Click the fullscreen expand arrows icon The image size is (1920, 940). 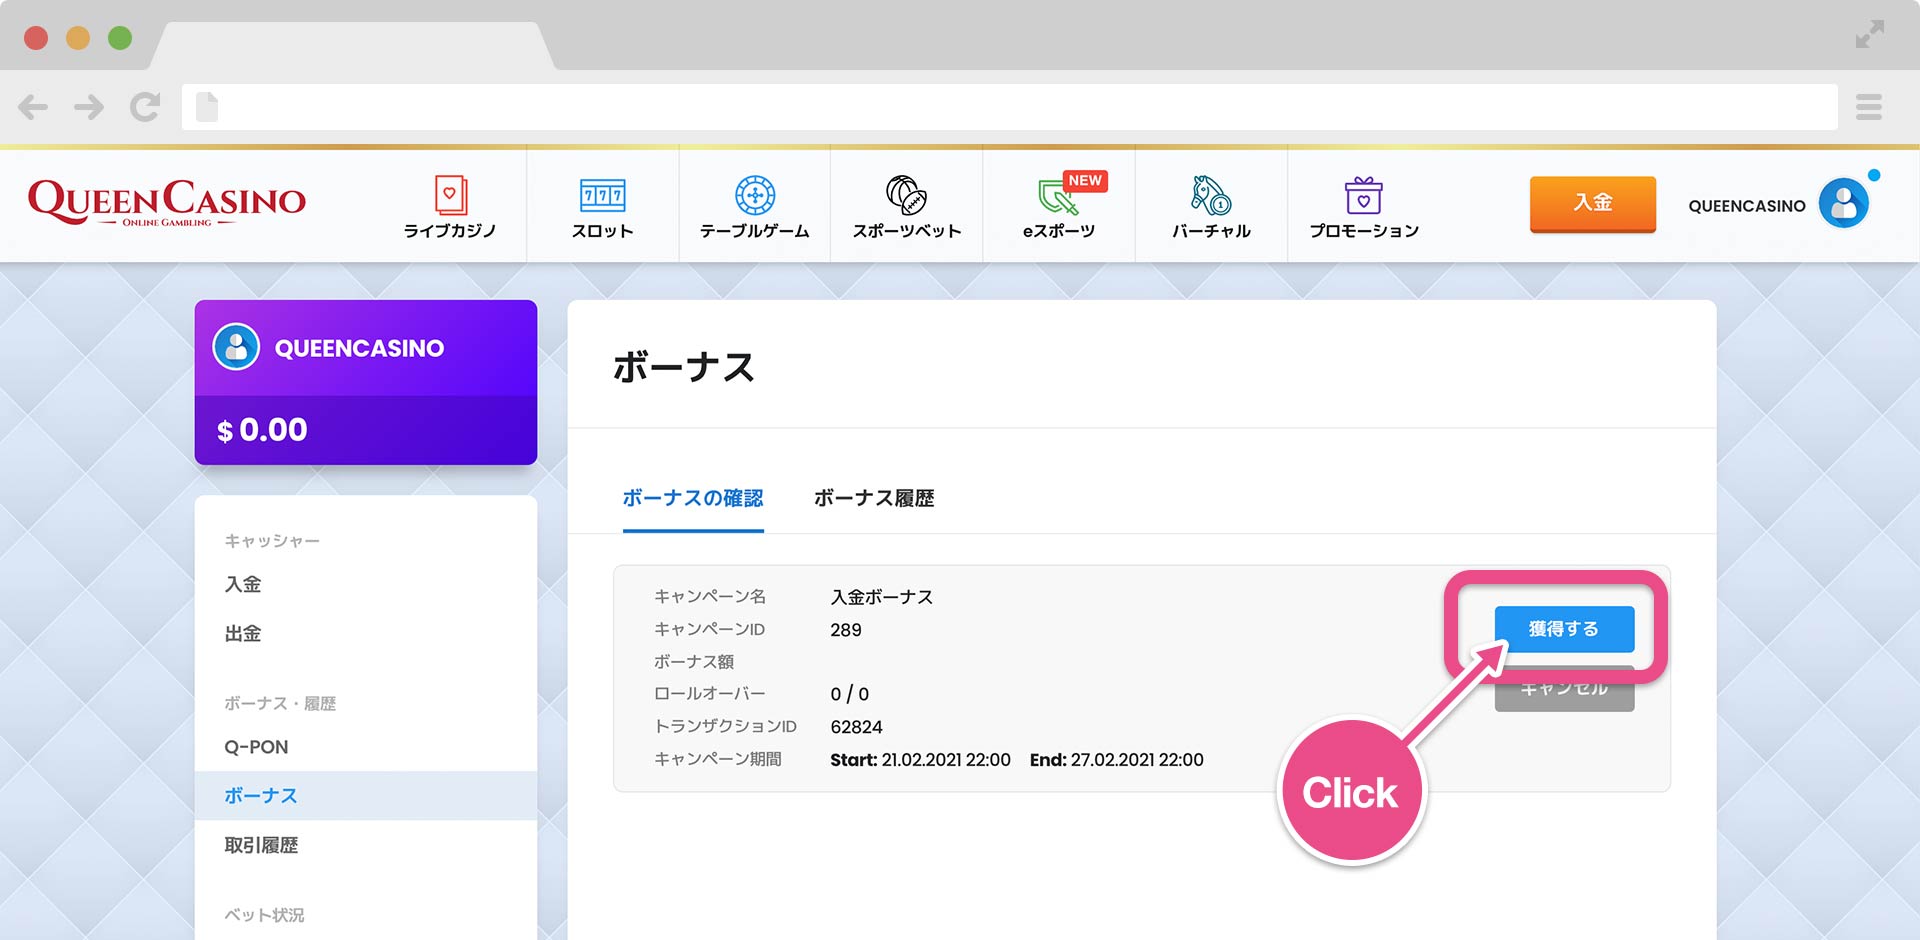1869,34
